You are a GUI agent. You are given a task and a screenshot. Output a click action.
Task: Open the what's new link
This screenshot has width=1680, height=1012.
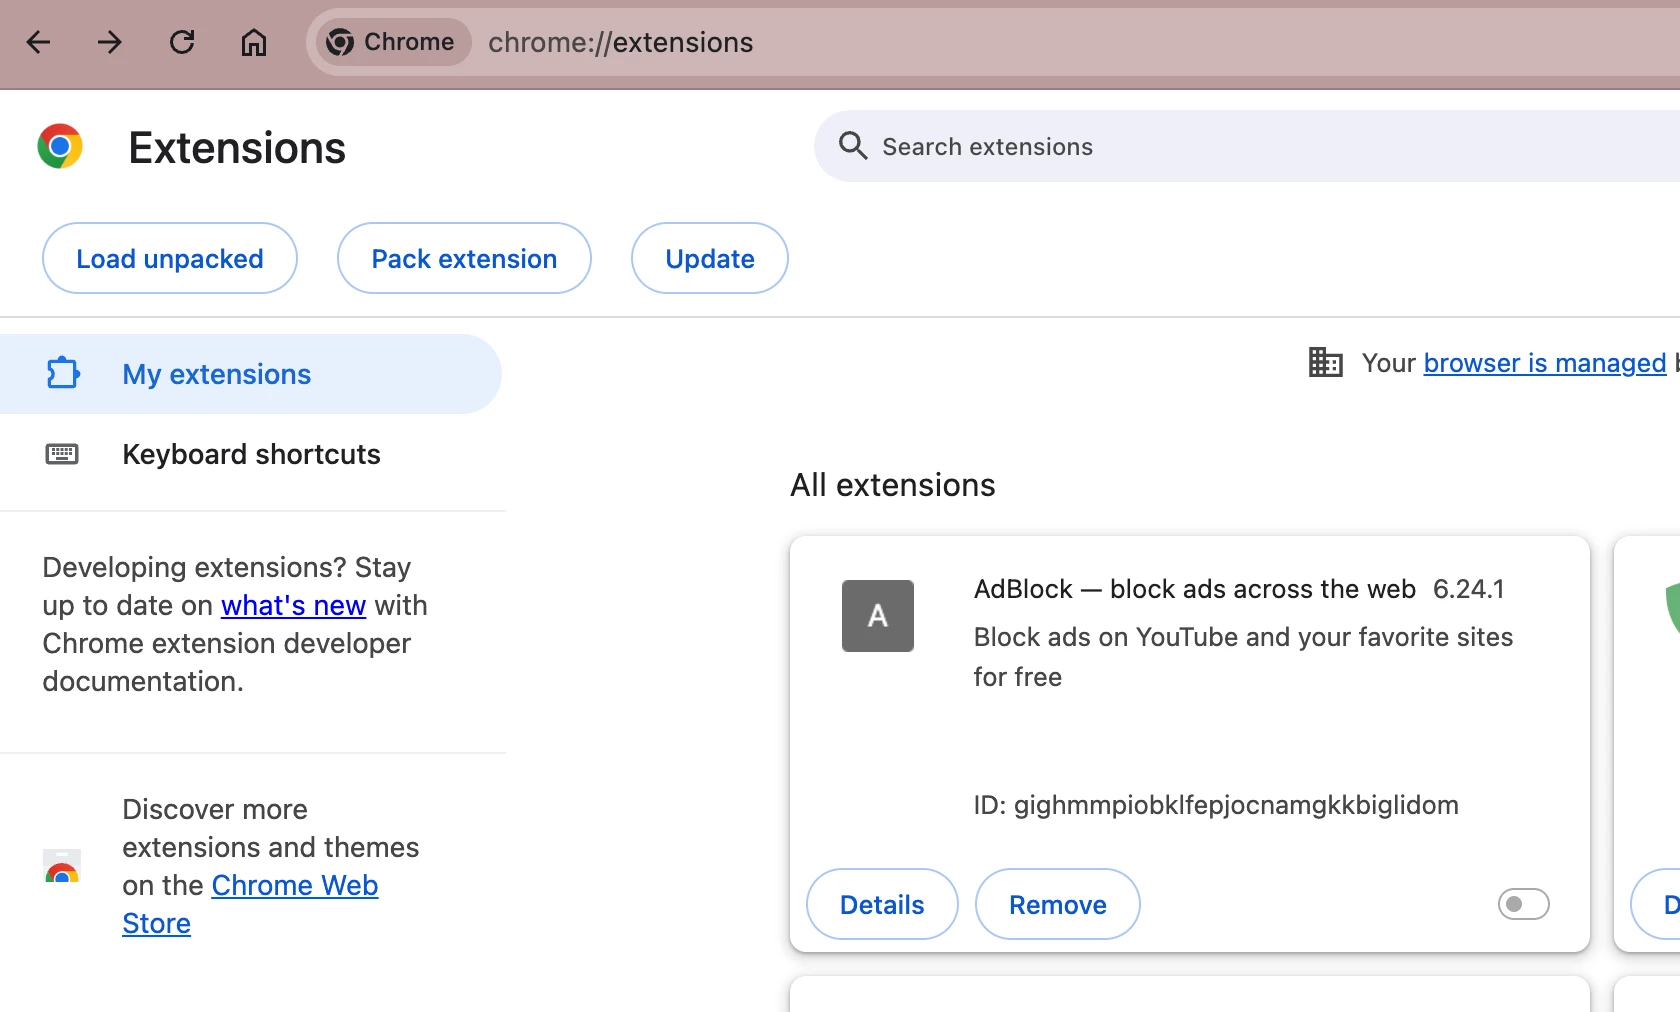click(x=293, y=606)
